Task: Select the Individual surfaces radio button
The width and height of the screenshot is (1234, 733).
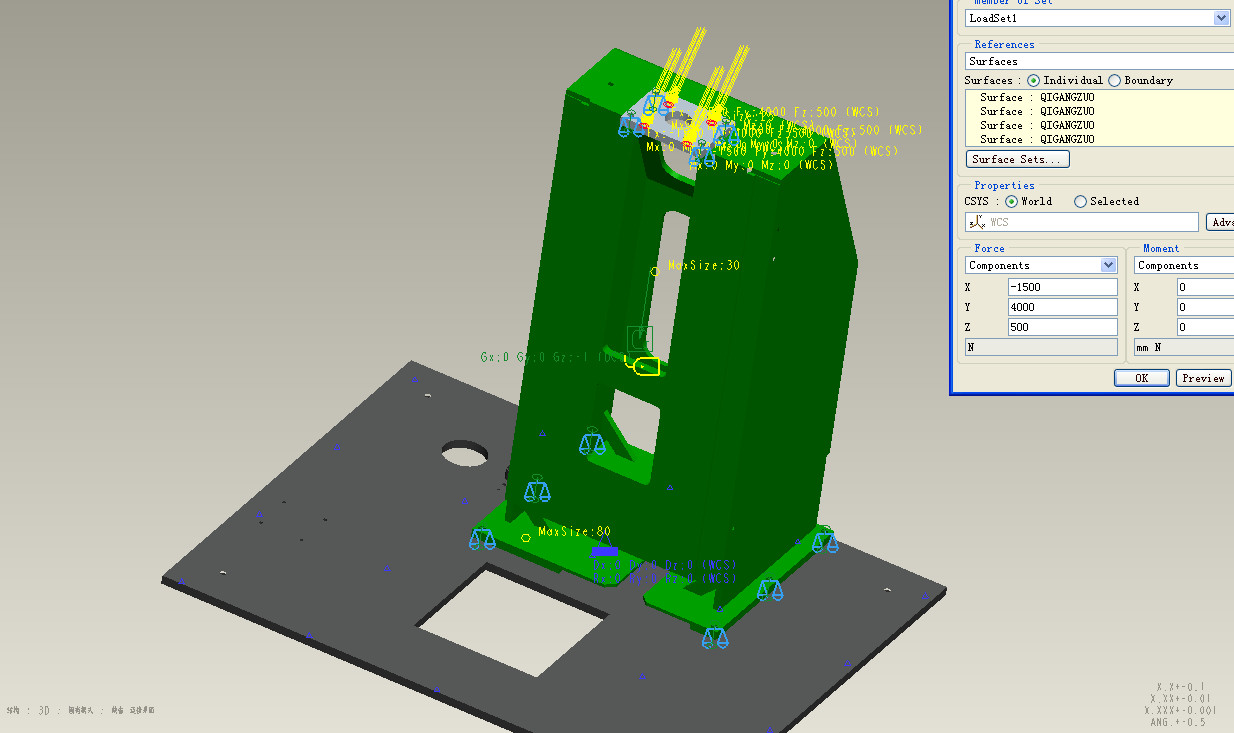Action: click(1033, 80)
